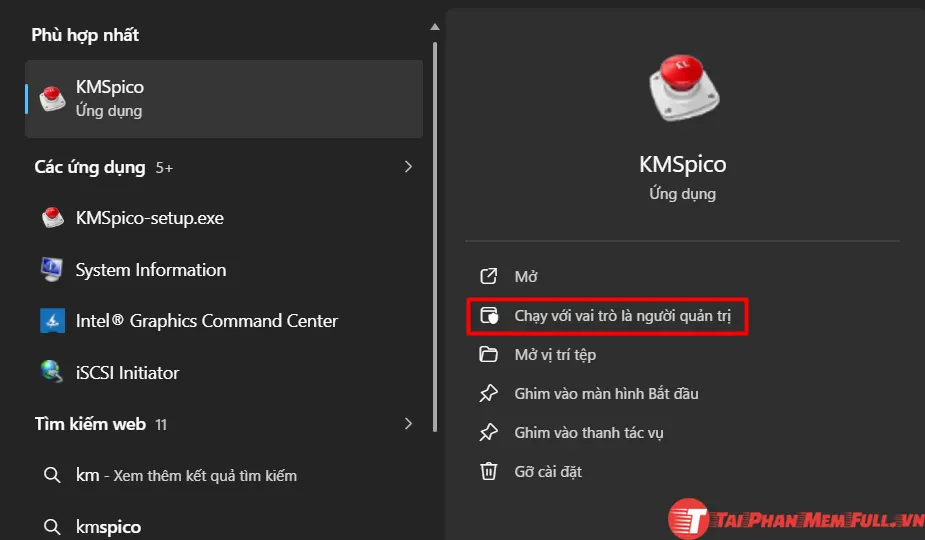Choose Gỡ cài đặt to uninstall

pos(683,472)
